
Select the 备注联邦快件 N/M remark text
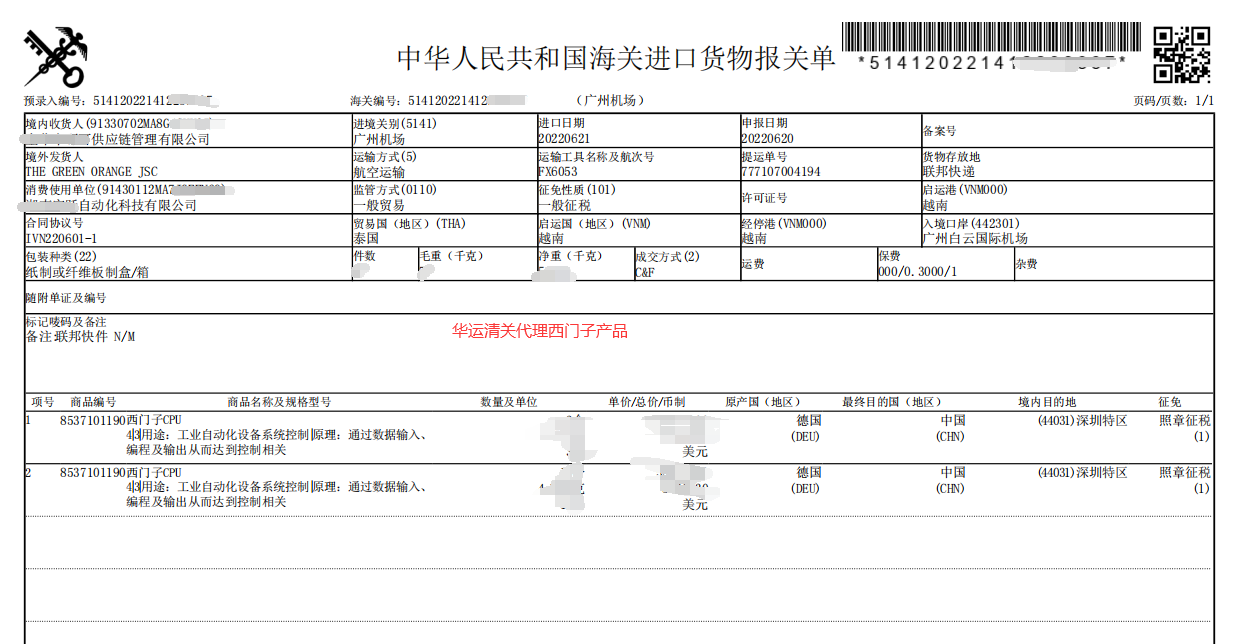[80, 337]
